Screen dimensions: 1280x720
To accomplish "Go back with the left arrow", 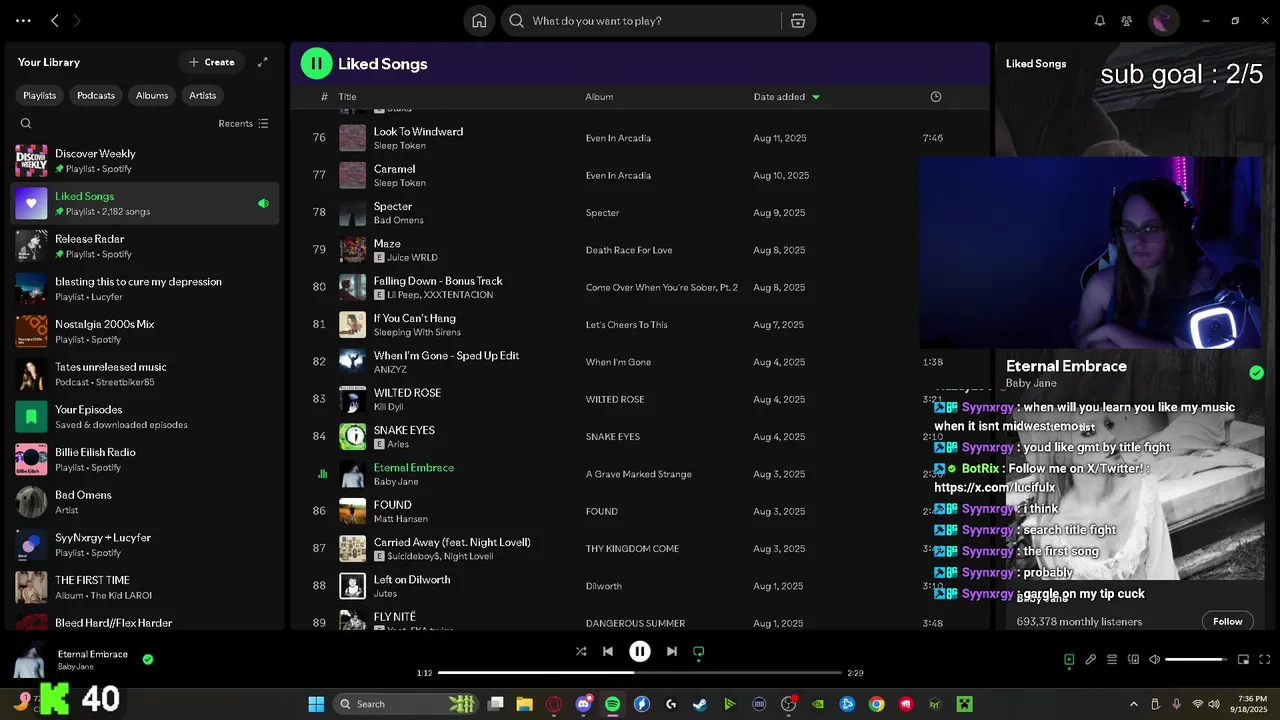I will [55, 20].
